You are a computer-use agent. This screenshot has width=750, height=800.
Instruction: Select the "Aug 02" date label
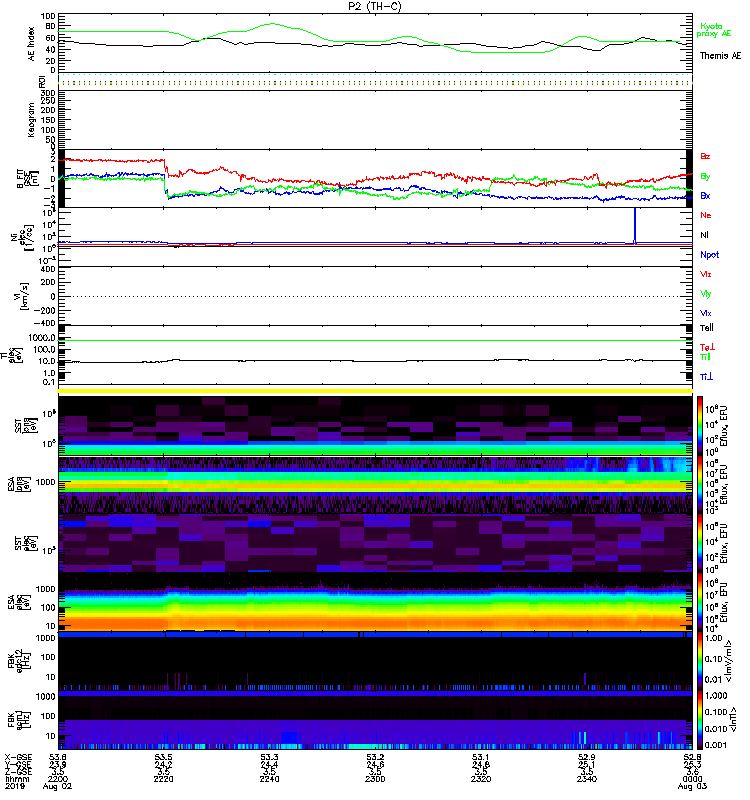click(58, 786)
